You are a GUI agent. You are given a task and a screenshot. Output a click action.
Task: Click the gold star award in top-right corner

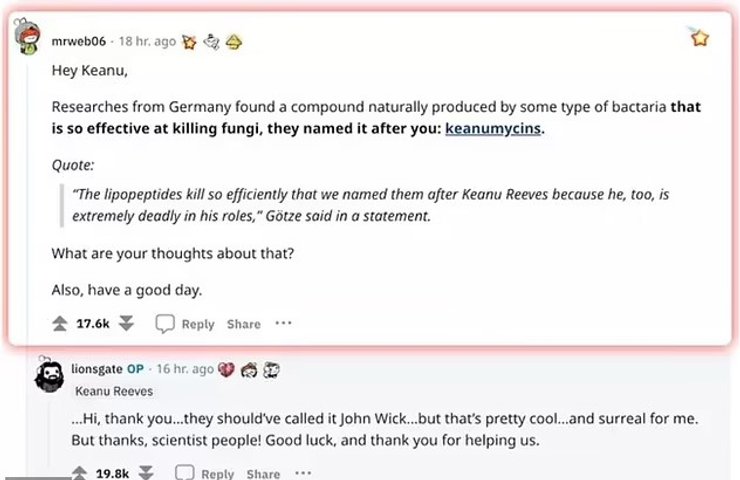point(700,38)
